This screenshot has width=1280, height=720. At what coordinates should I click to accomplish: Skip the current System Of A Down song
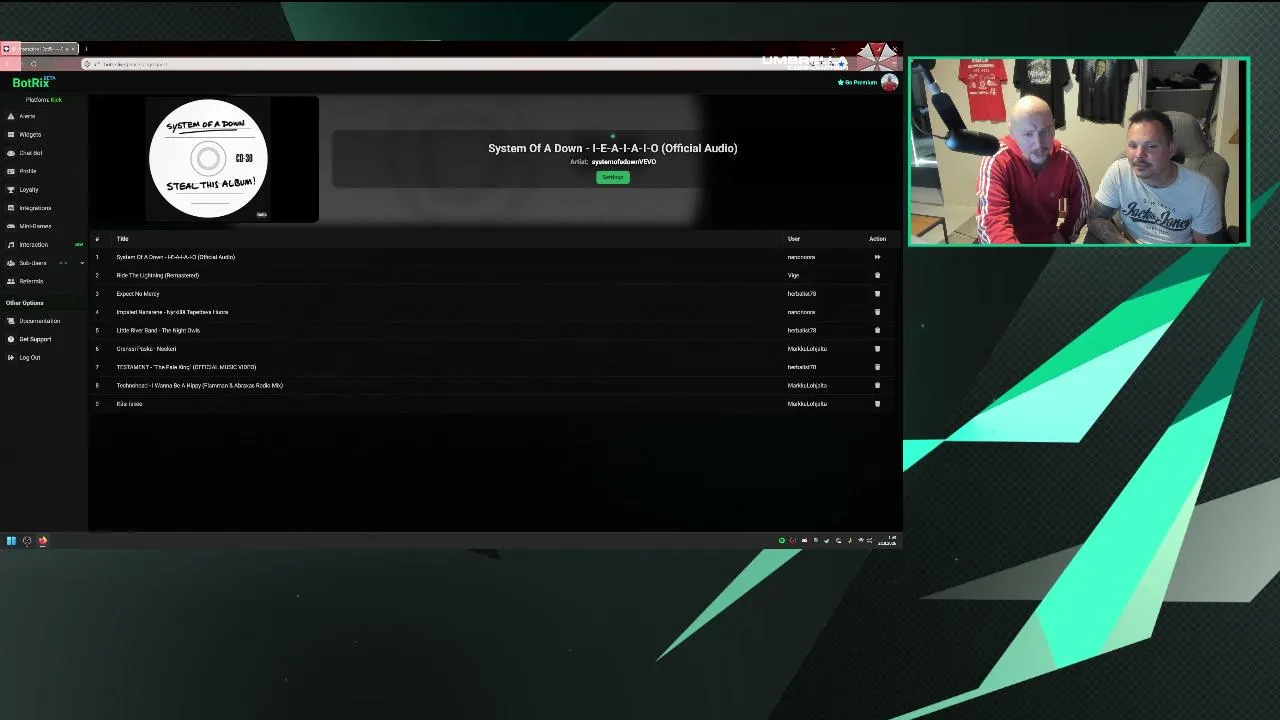click(x=877, y=257)
